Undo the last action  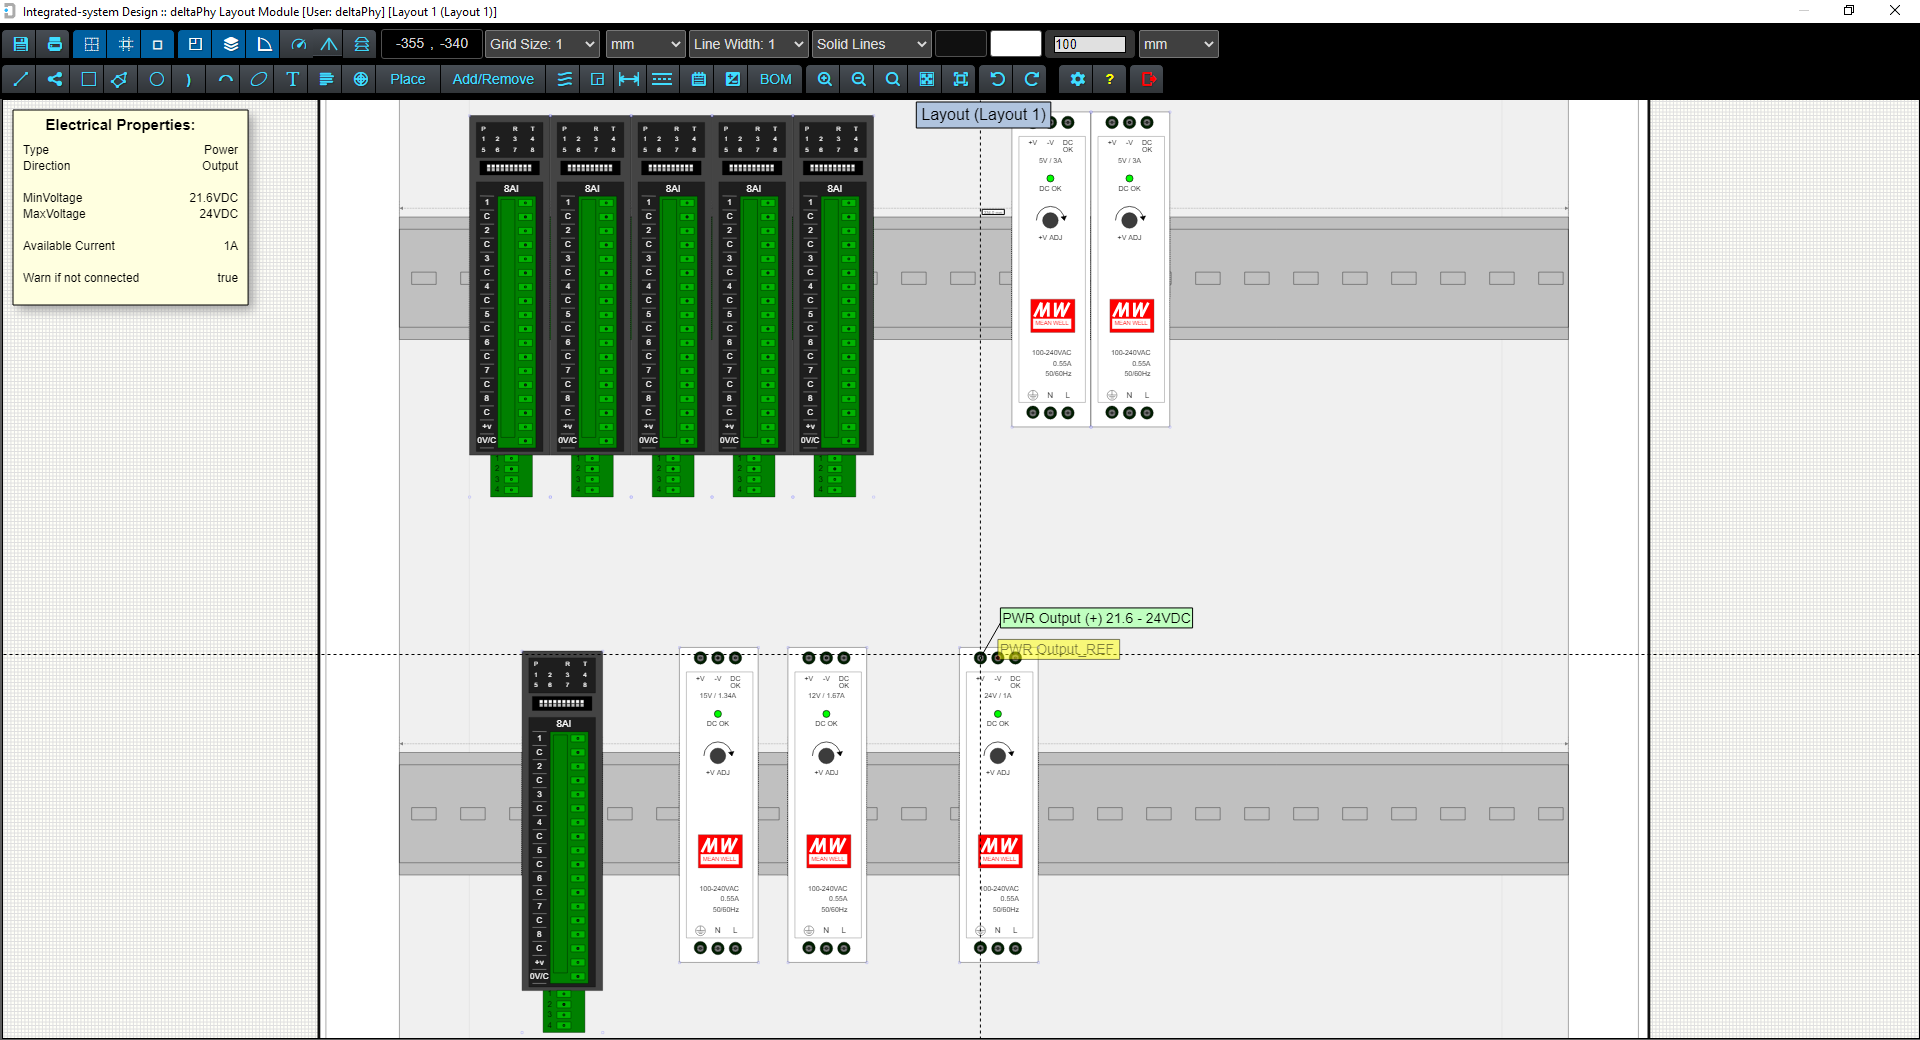996,79
